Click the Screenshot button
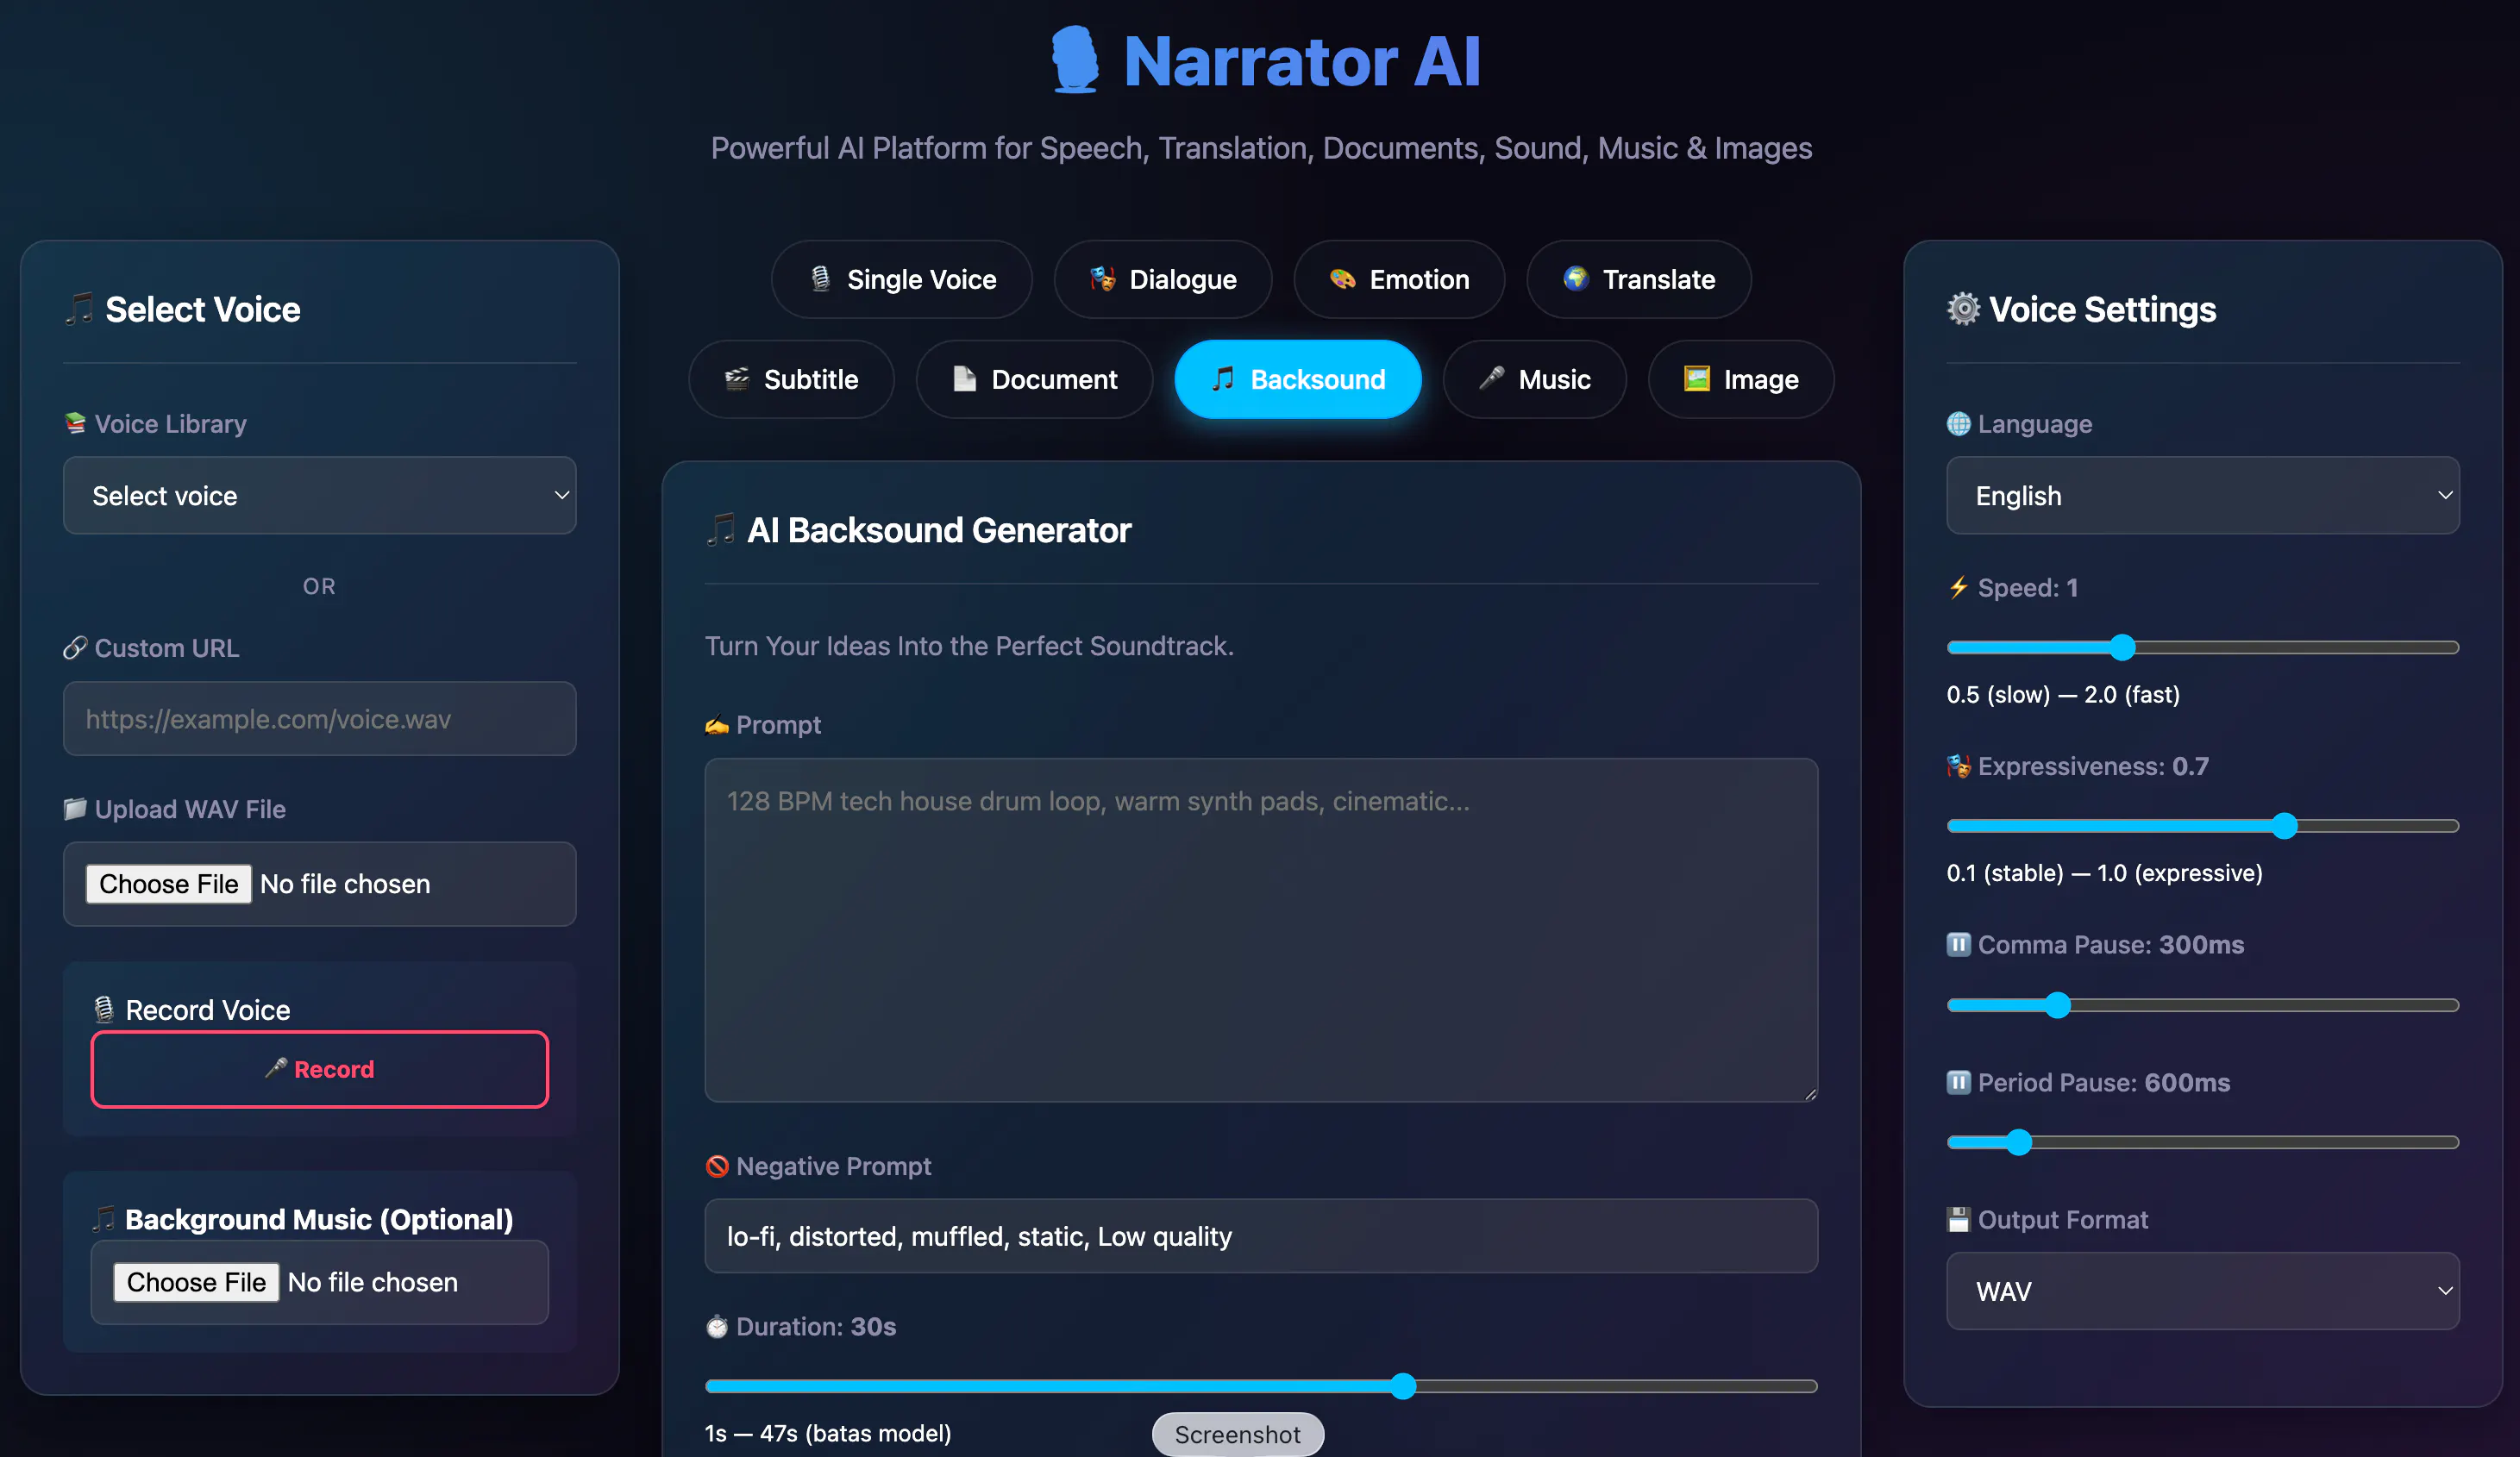Screen dimensions: 2520x1457 tap(1238, 1435)
